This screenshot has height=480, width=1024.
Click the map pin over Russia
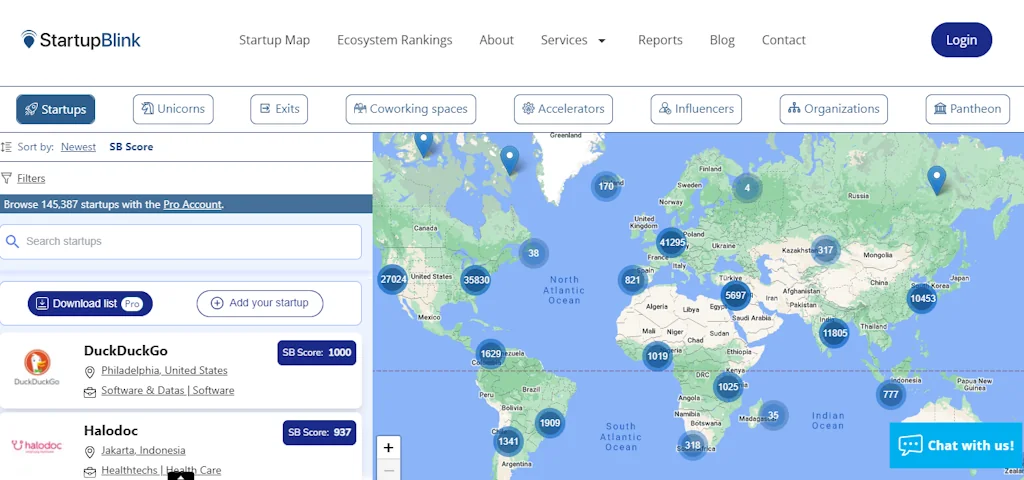pyautogui.click(x=936, y=180)
